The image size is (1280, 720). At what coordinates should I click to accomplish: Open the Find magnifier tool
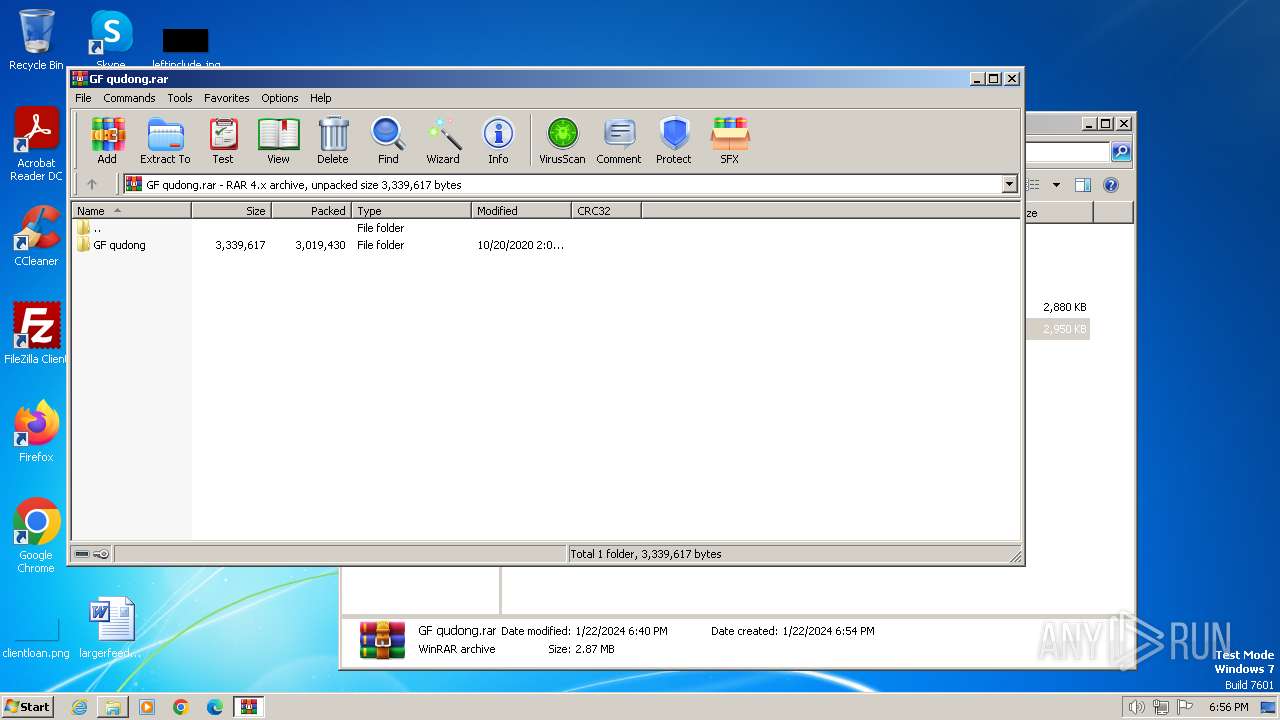tap(388, 141)
